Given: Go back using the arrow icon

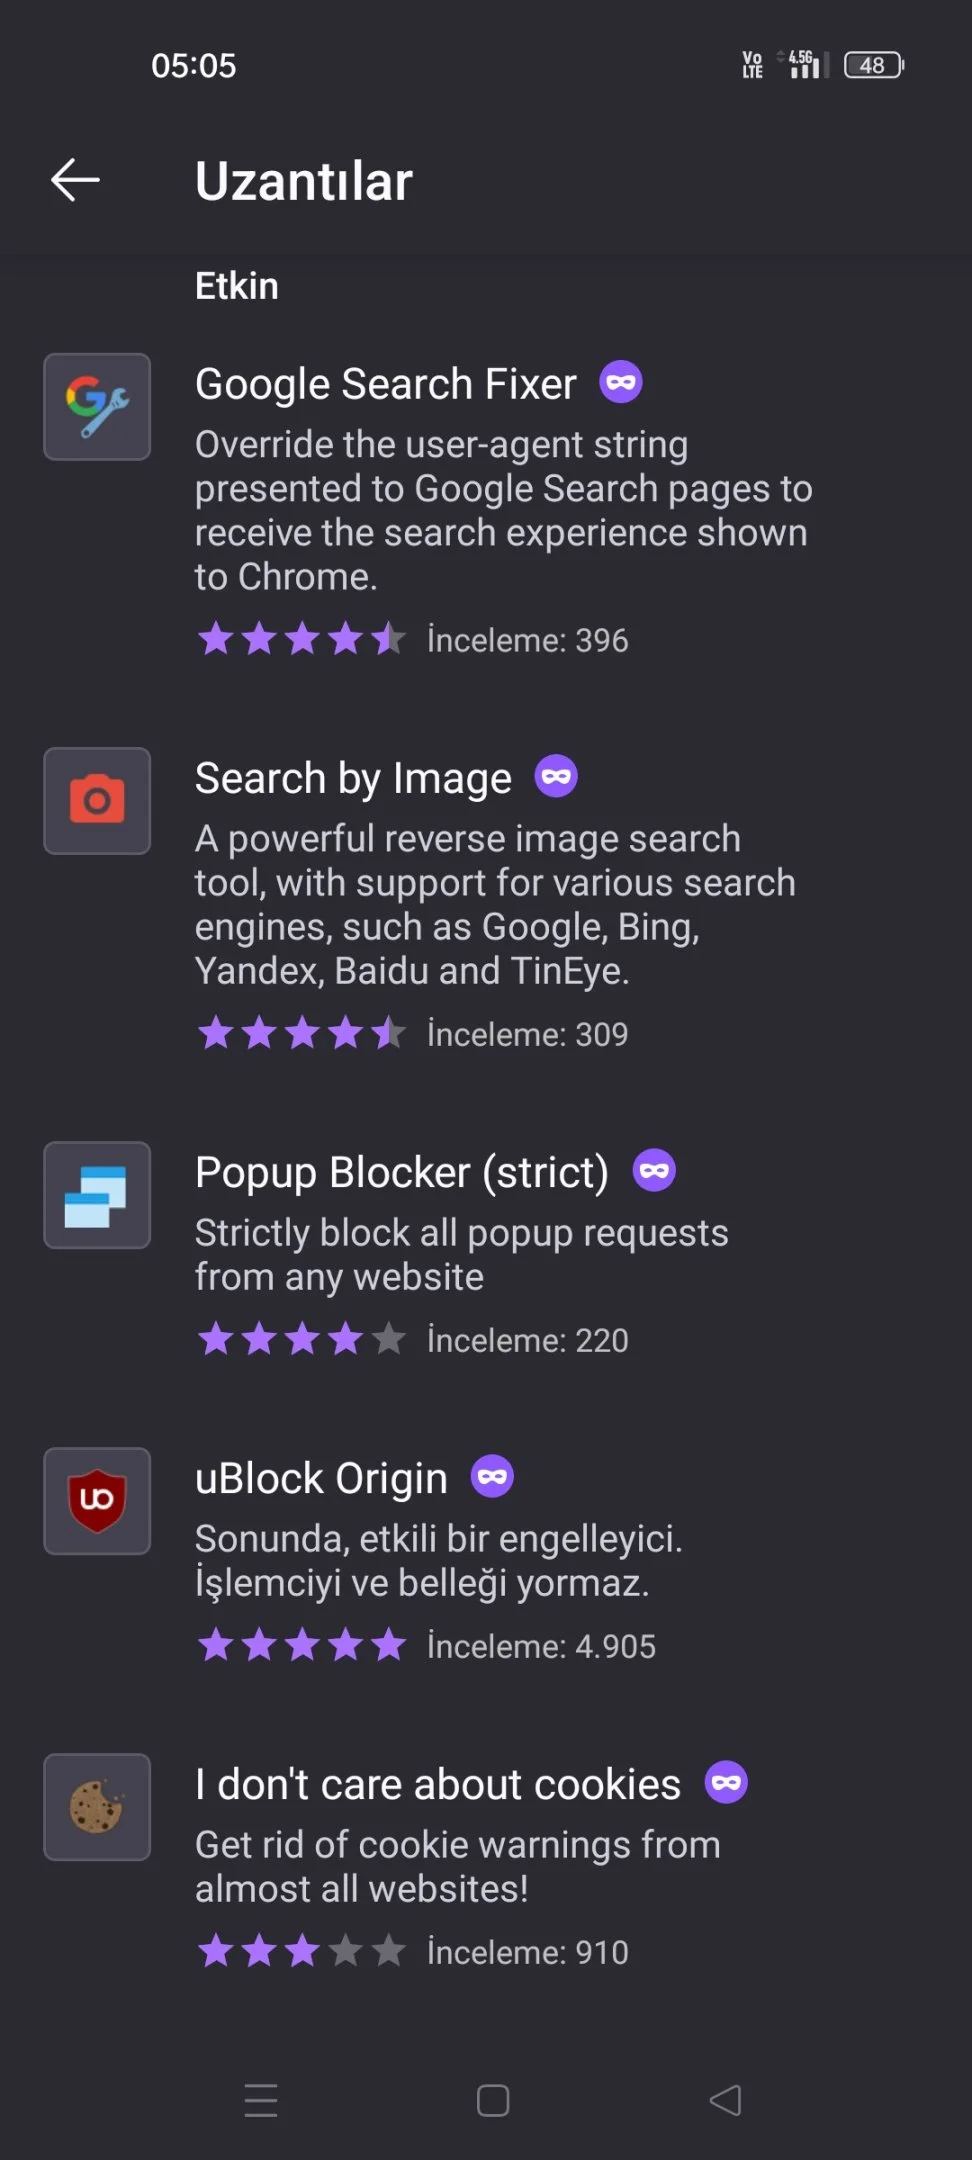Looking at the screenshot, I should 75,181.
